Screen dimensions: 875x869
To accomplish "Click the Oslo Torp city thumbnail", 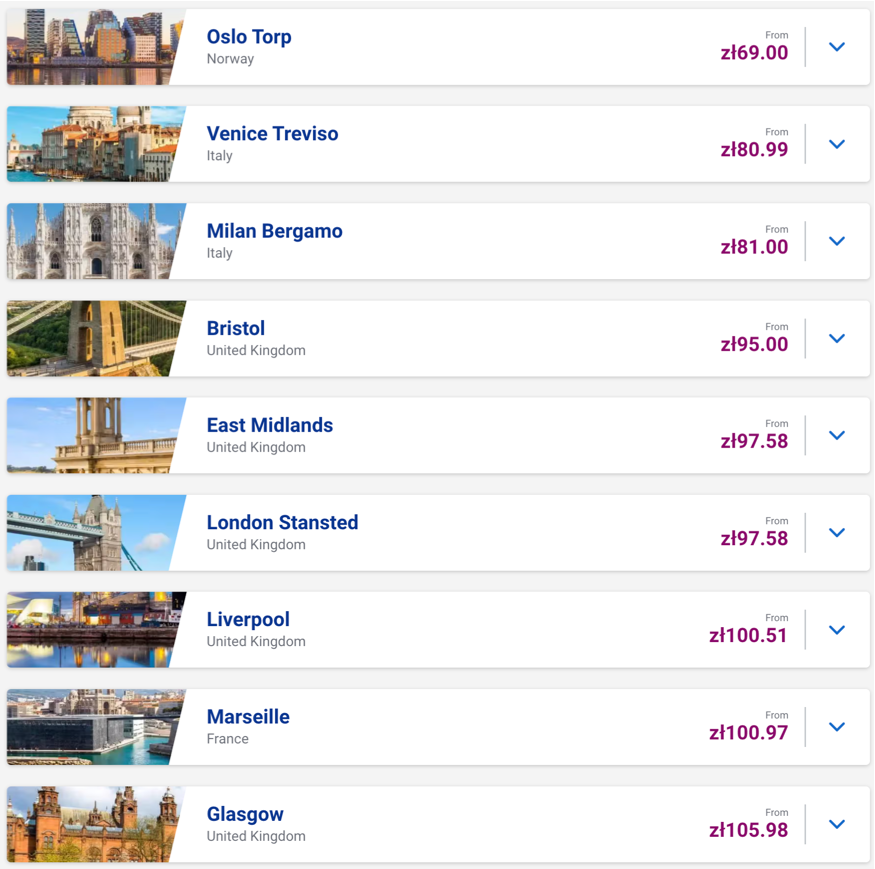I will click(x=92, y=47).
